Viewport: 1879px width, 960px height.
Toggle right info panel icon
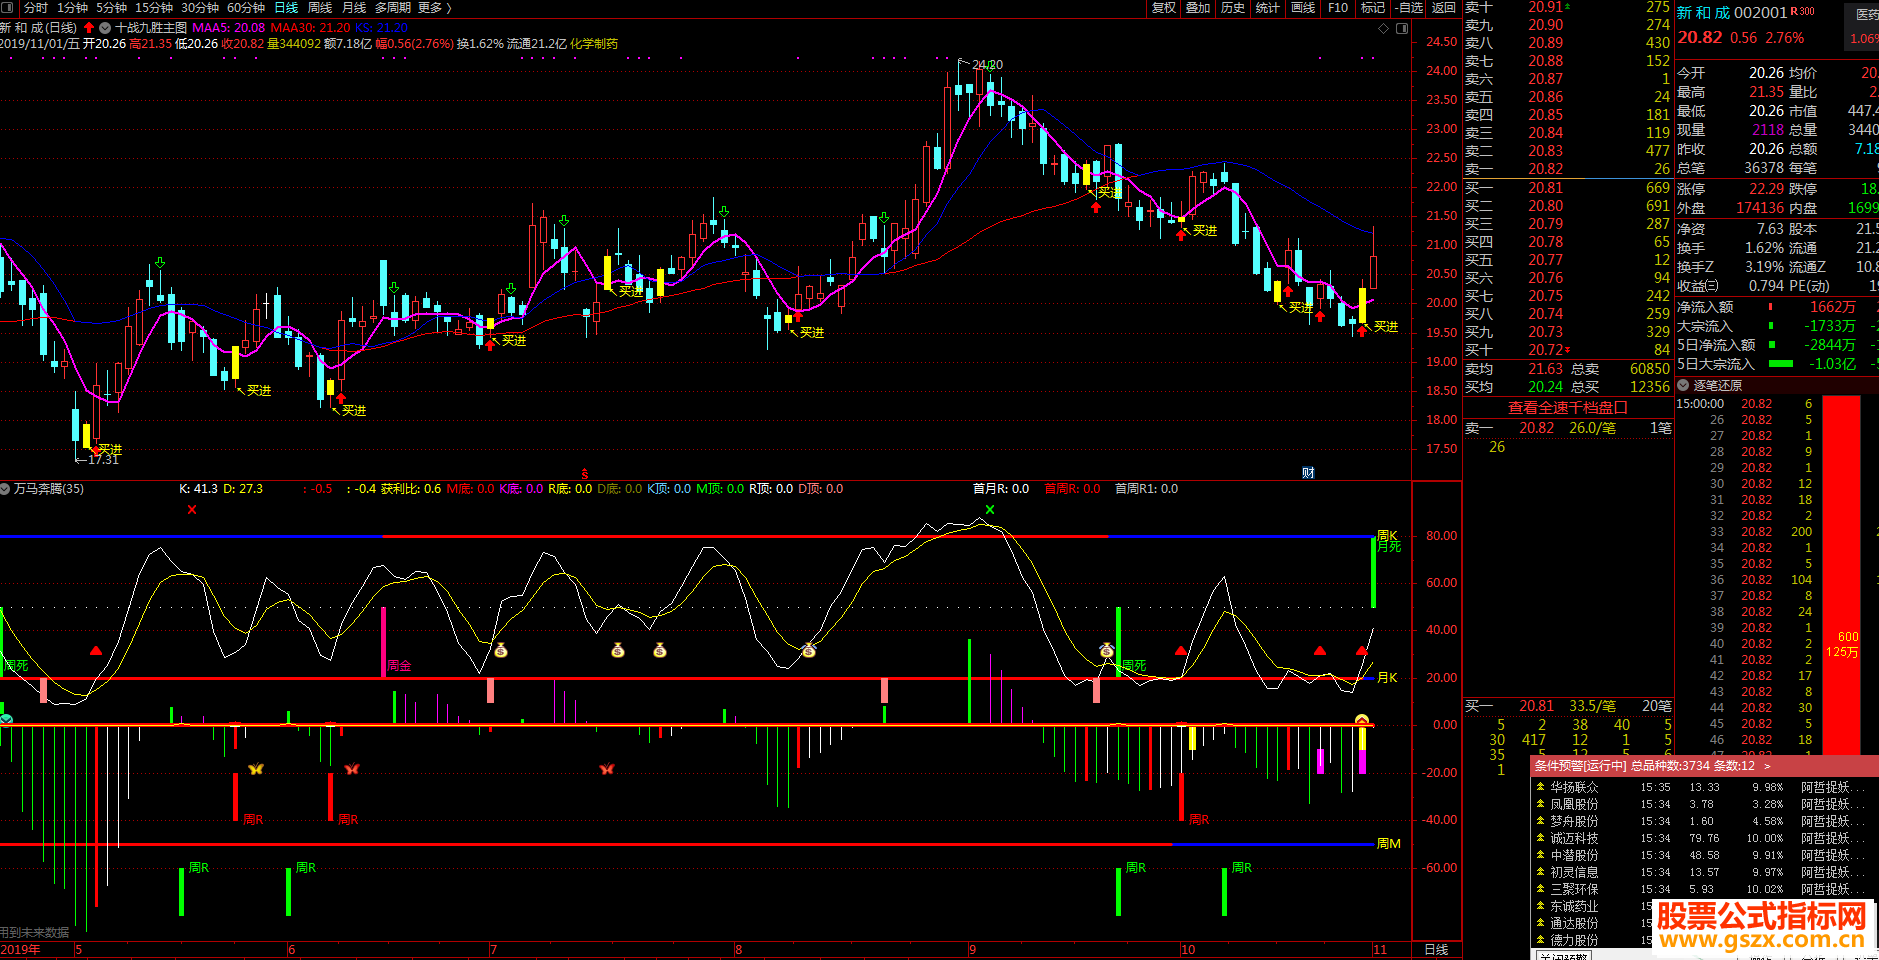click(x=1402, y=28)
